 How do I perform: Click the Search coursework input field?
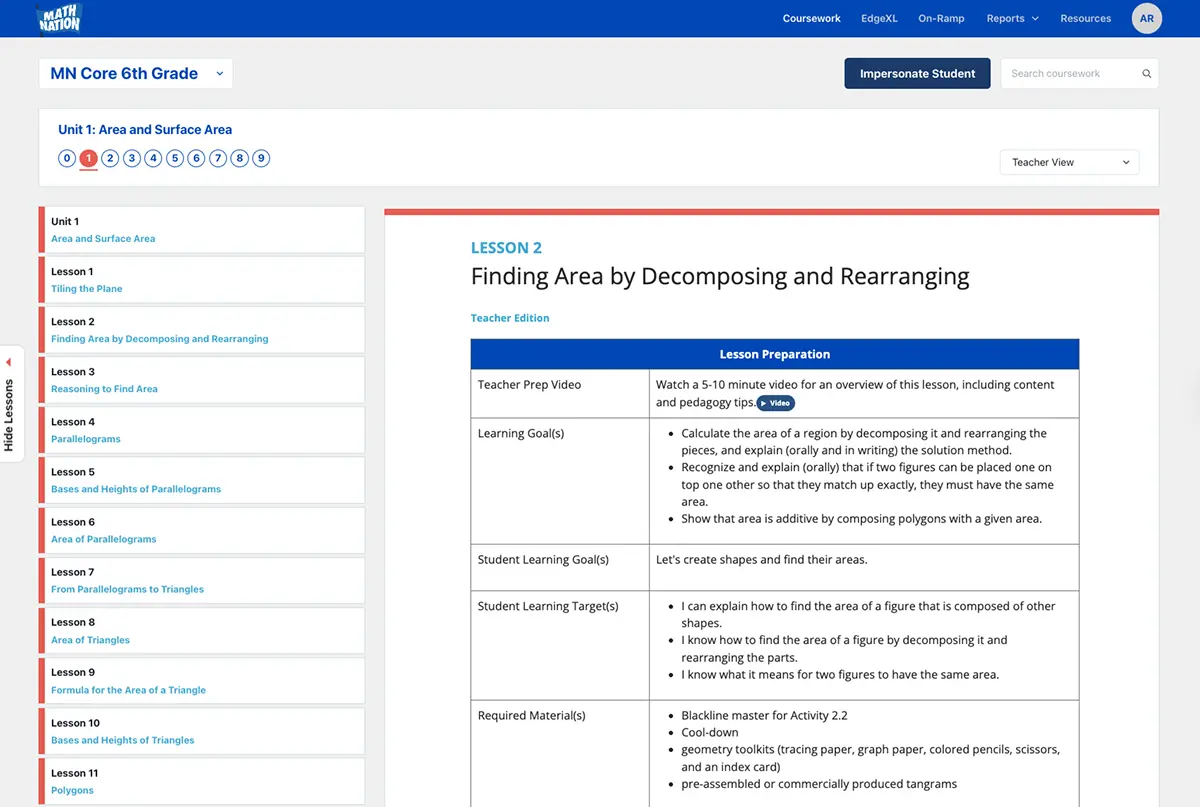1070,74
